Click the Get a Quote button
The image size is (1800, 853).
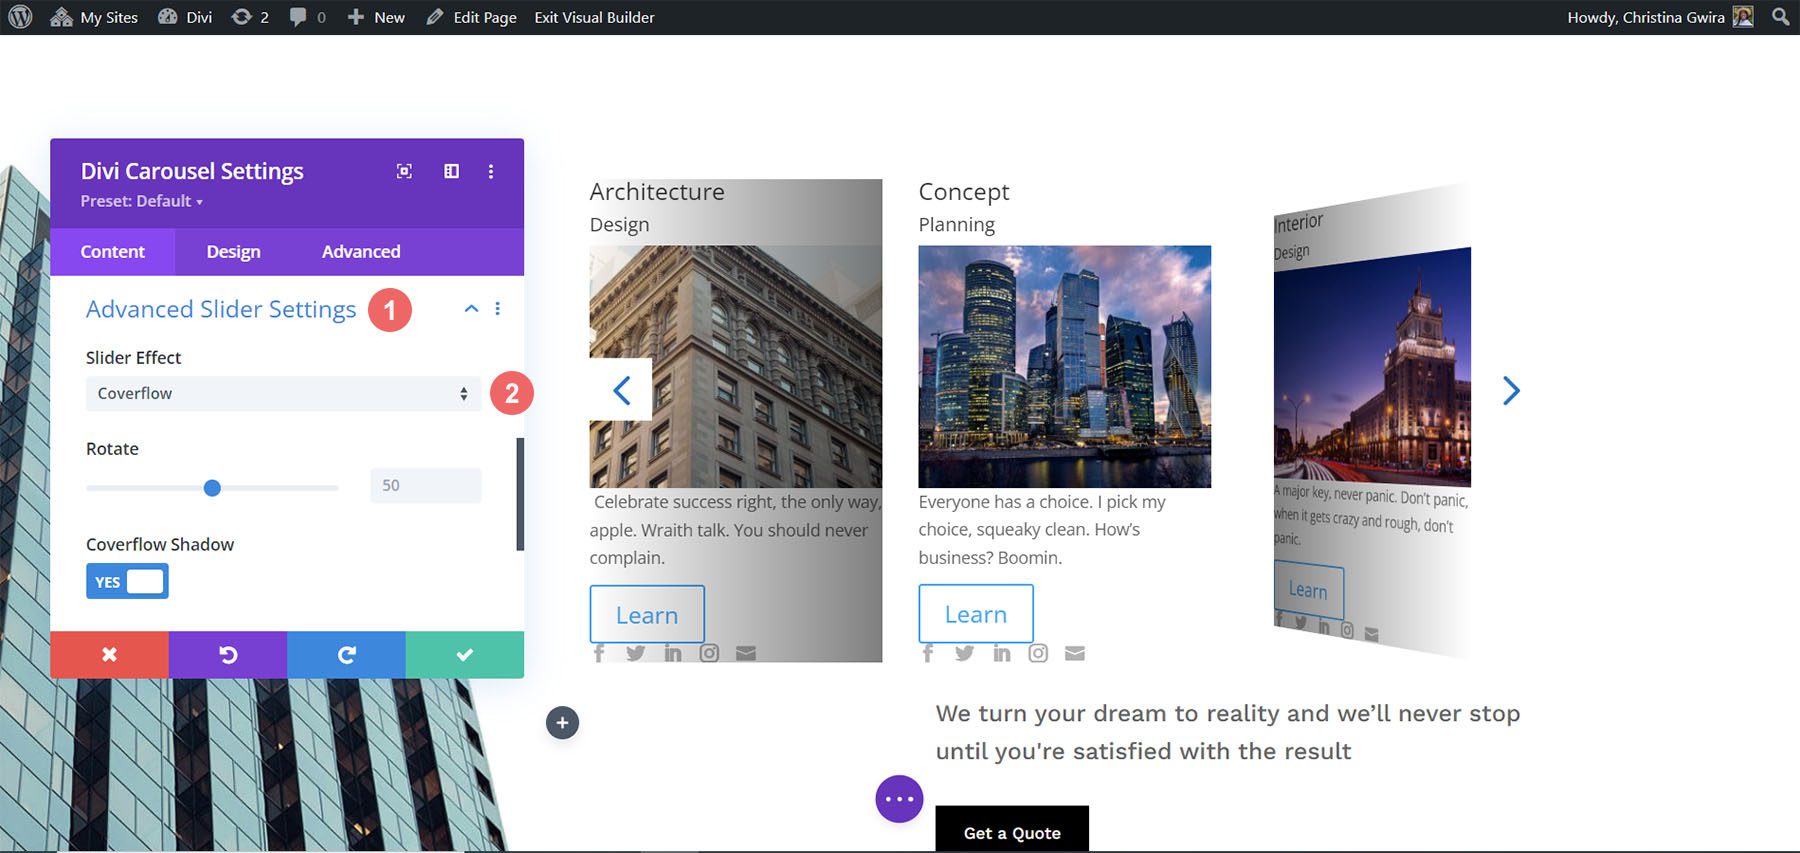[1011, 832]
